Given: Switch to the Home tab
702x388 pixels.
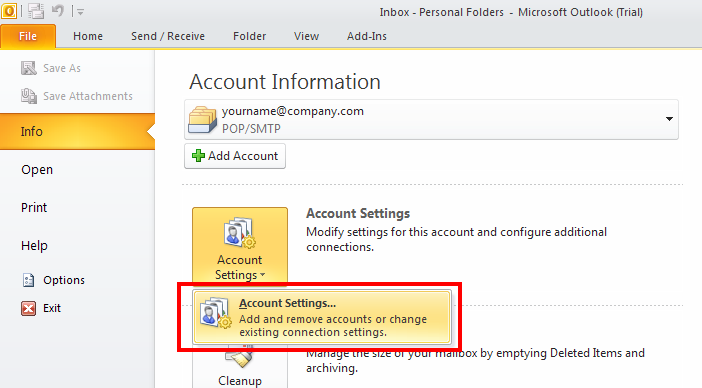Looking at the screenshot, I should 88,36.
